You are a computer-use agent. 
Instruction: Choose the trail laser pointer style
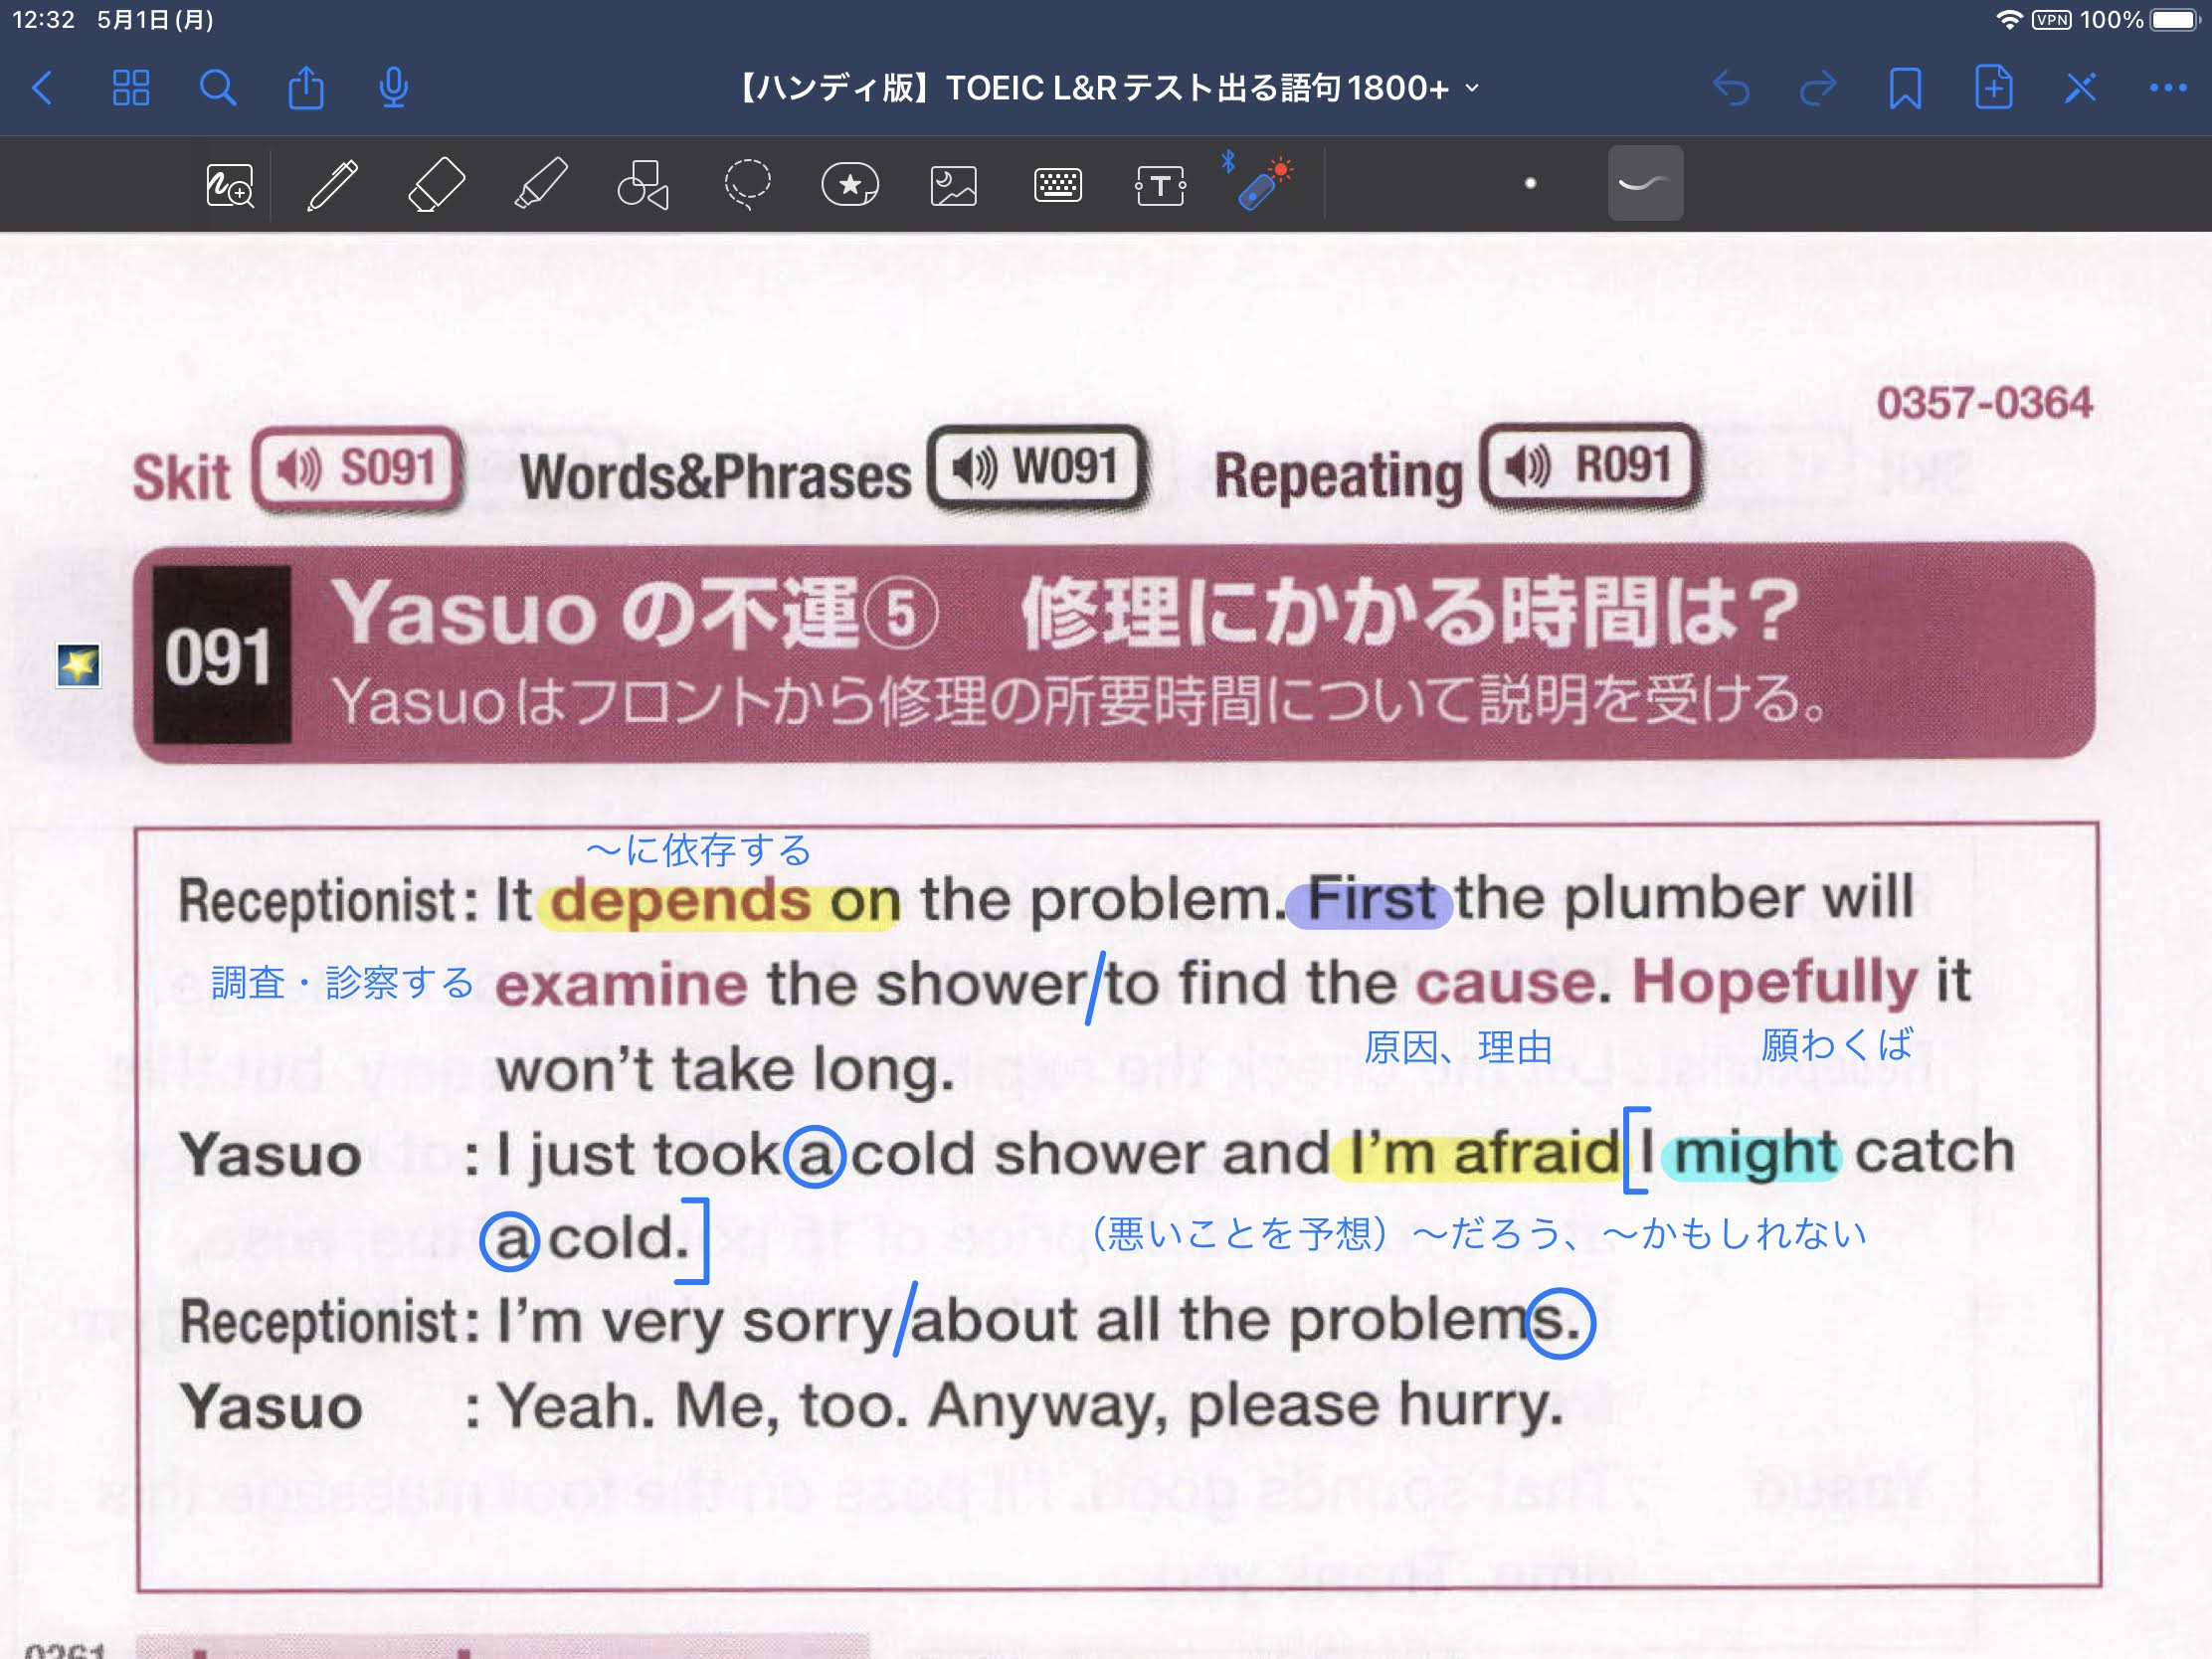coord(1645,183)
